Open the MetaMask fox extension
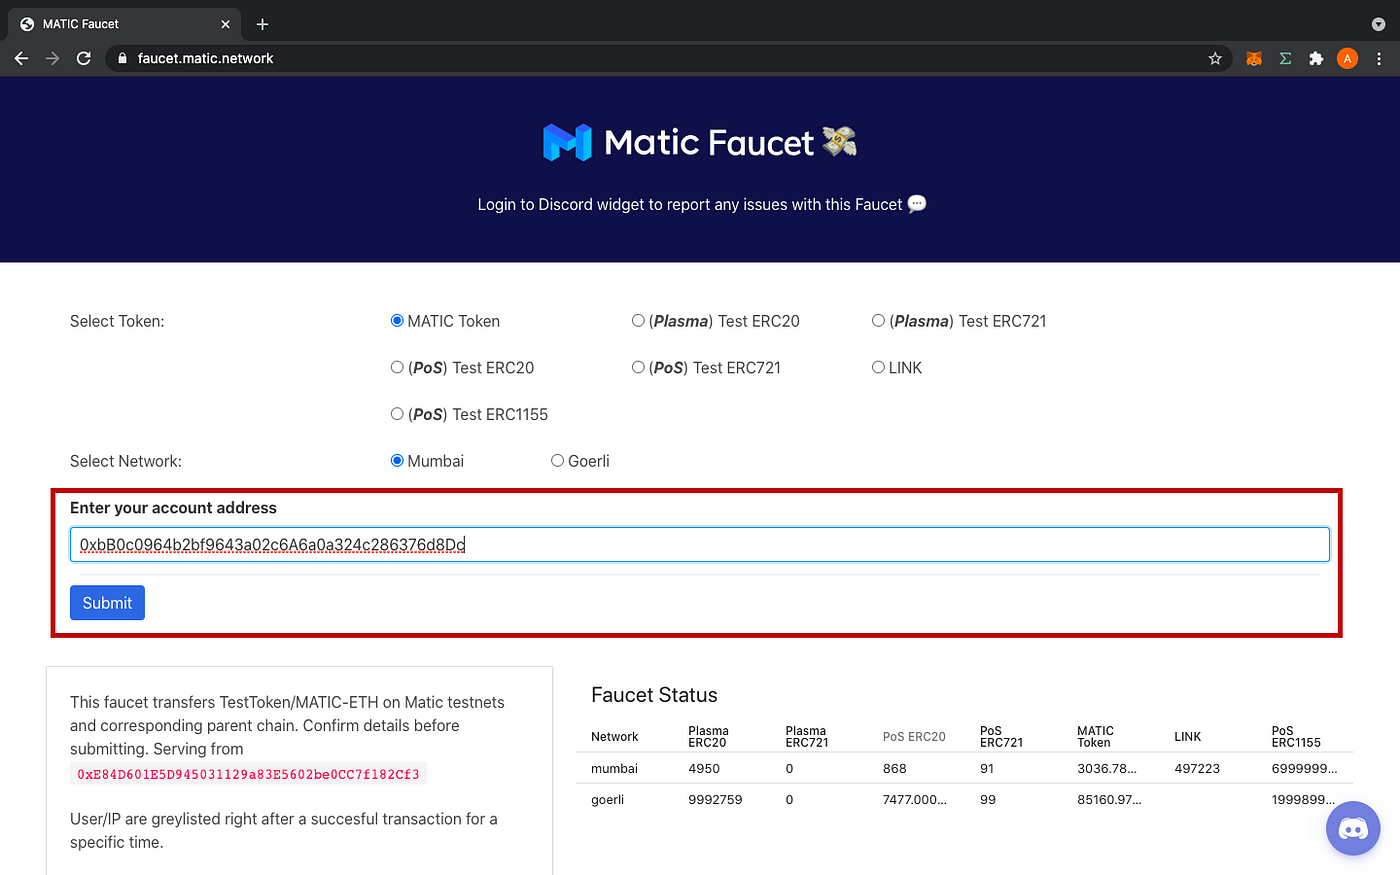The image size is (1400, 875). pyautogui.click(x=1254, y=58)
